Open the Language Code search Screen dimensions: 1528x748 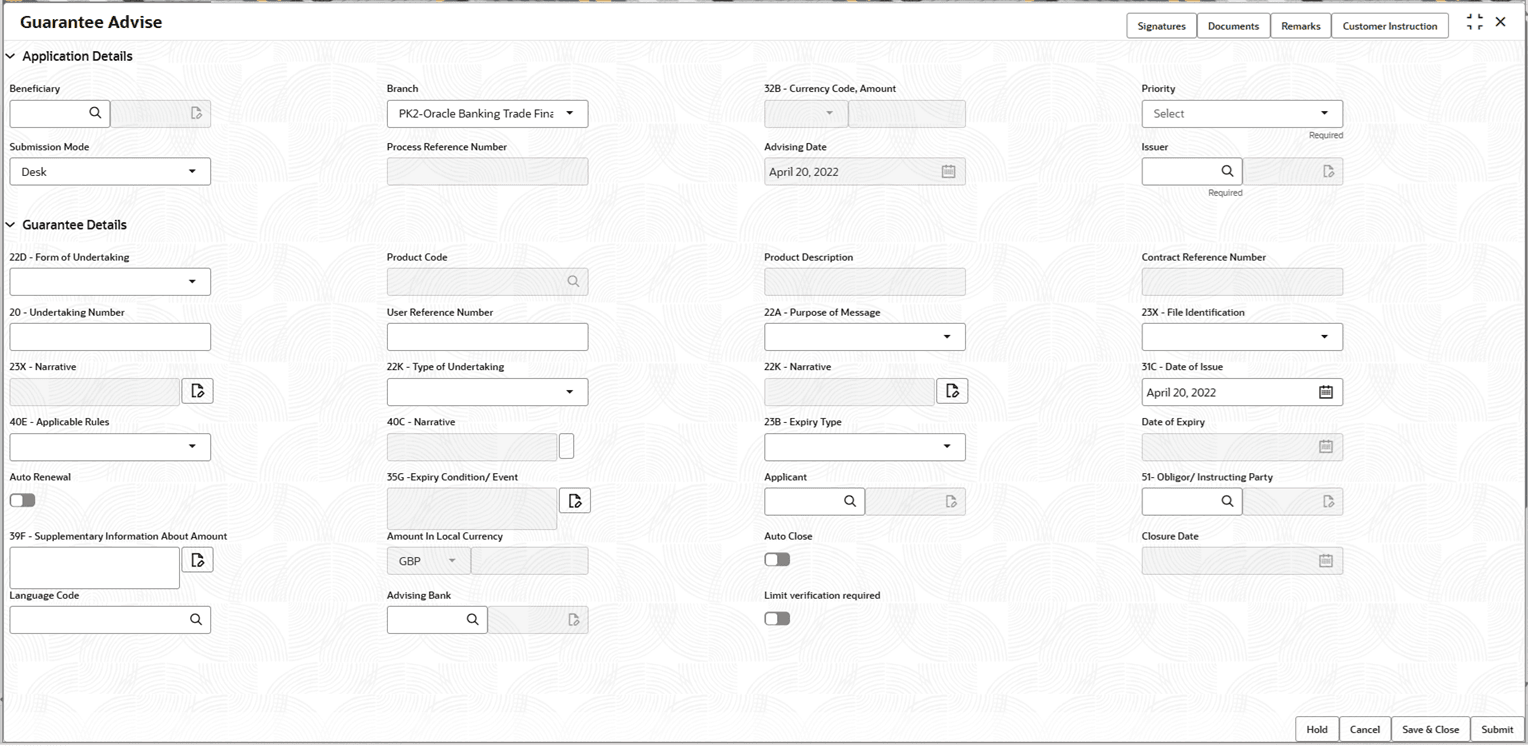point(197,619)
